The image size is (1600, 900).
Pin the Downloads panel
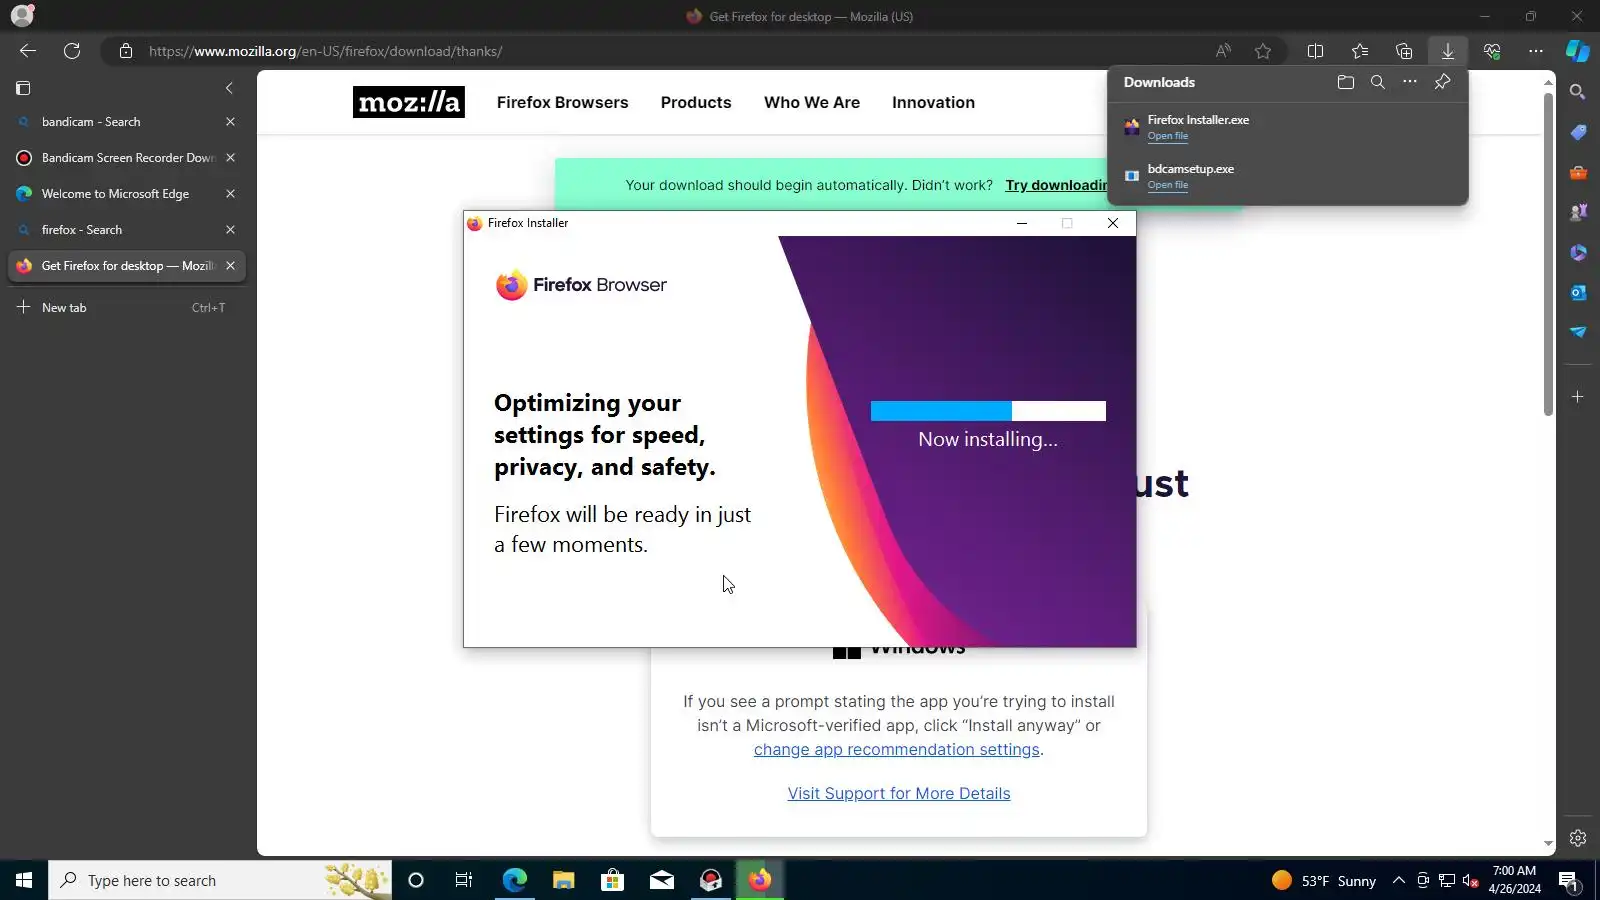pyautogui.click(x=1442, y=82)
